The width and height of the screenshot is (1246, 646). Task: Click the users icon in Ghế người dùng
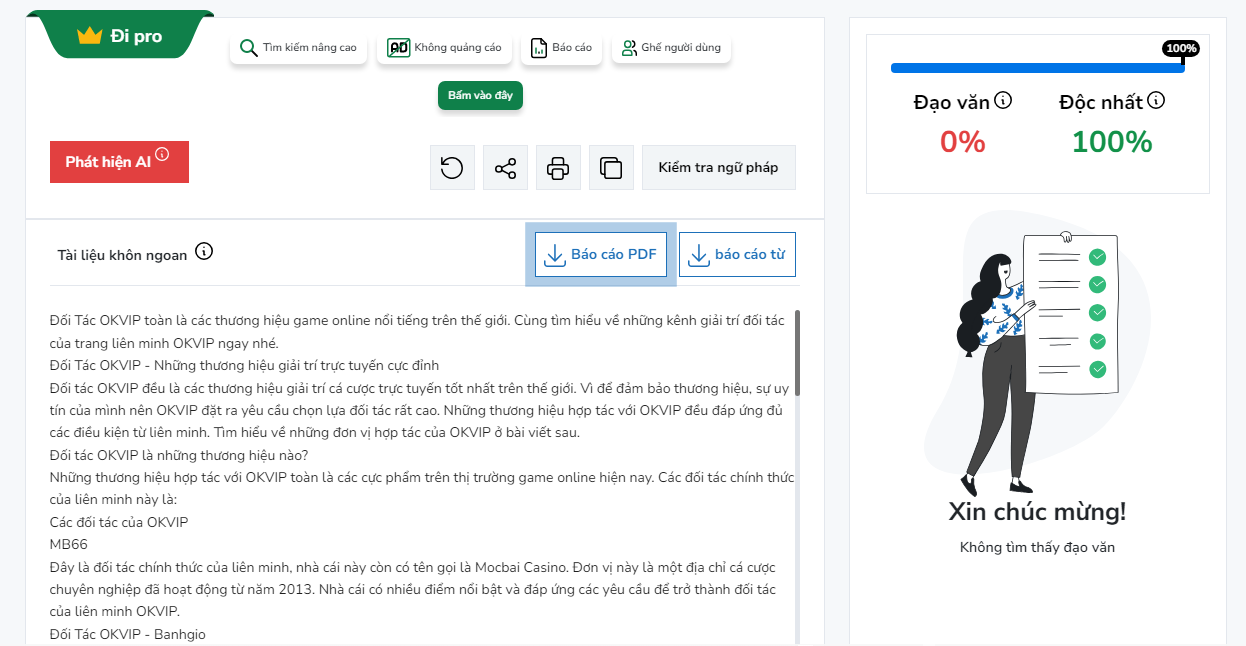coord(629,48)
